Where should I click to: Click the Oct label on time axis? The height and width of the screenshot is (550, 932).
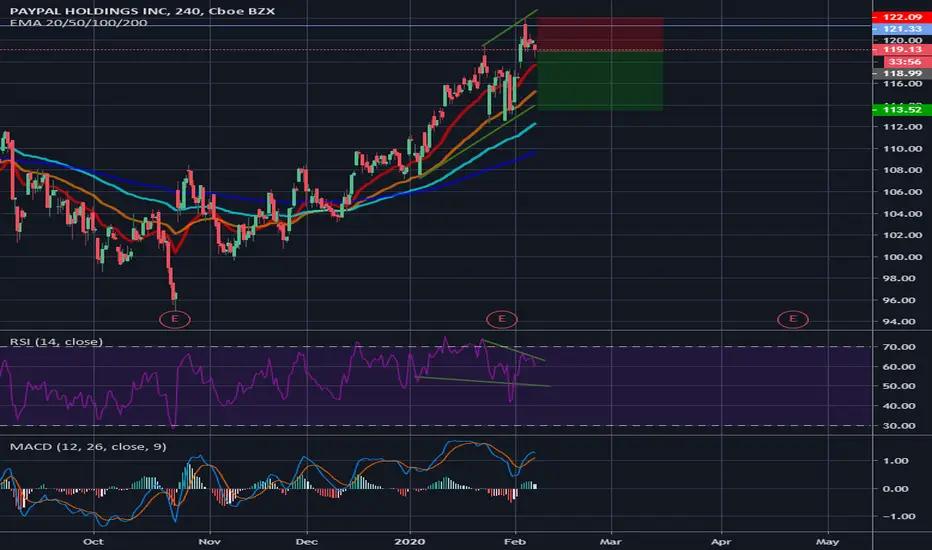93,542
